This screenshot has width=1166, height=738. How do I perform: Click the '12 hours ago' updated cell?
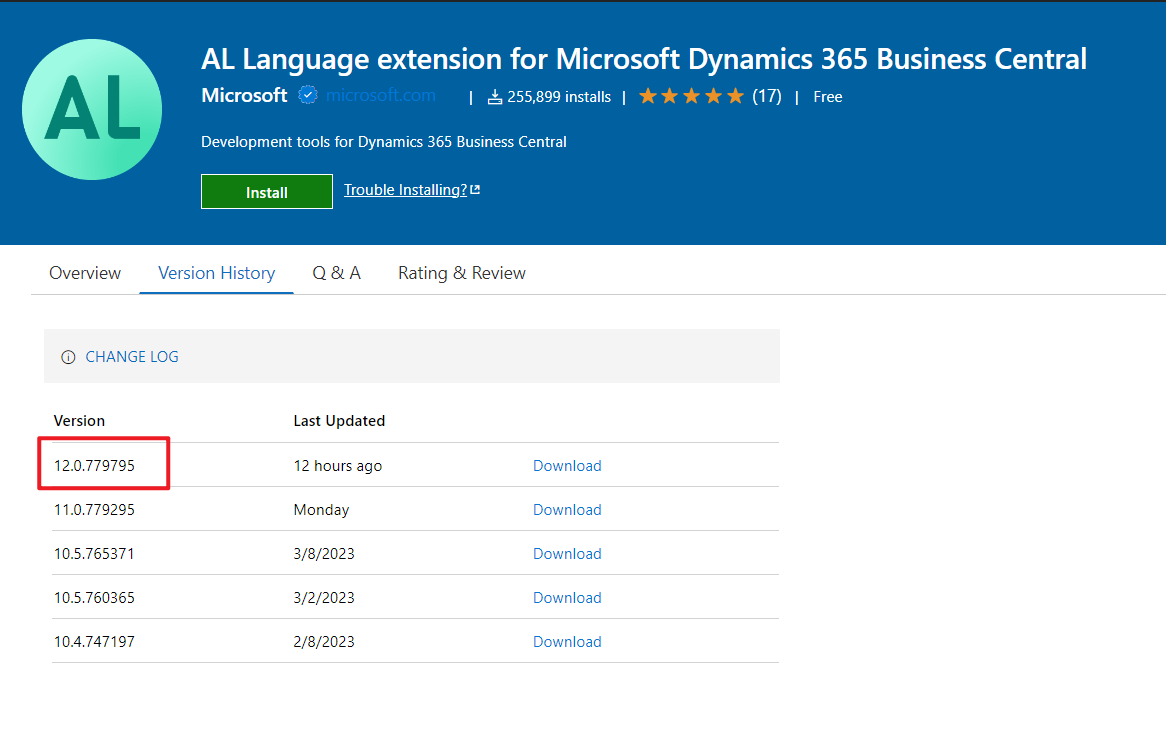click(x=338, y=466)
